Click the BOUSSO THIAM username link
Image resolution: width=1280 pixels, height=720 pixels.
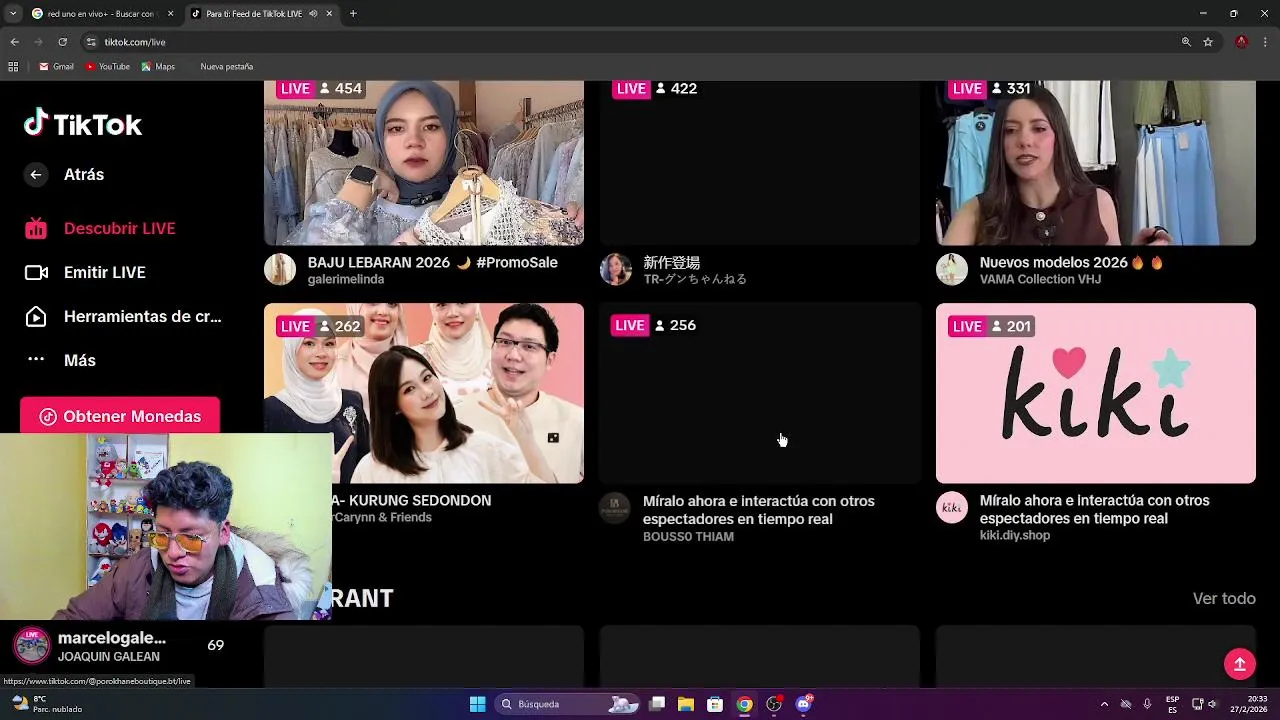point(688,537)
